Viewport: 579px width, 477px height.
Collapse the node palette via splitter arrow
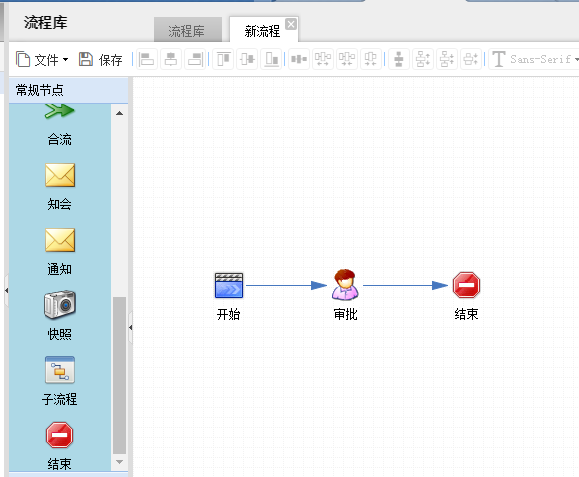[130, 327]
